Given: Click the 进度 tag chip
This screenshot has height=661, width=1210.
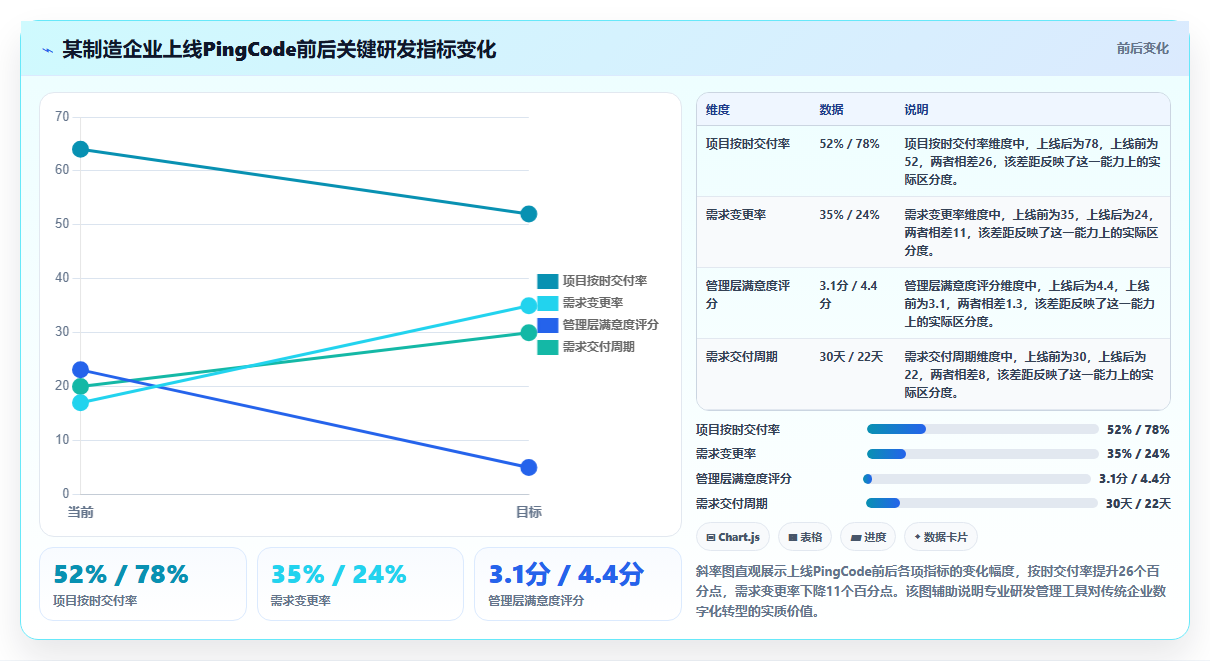Looking at the screenshot, I should [868, 537].
